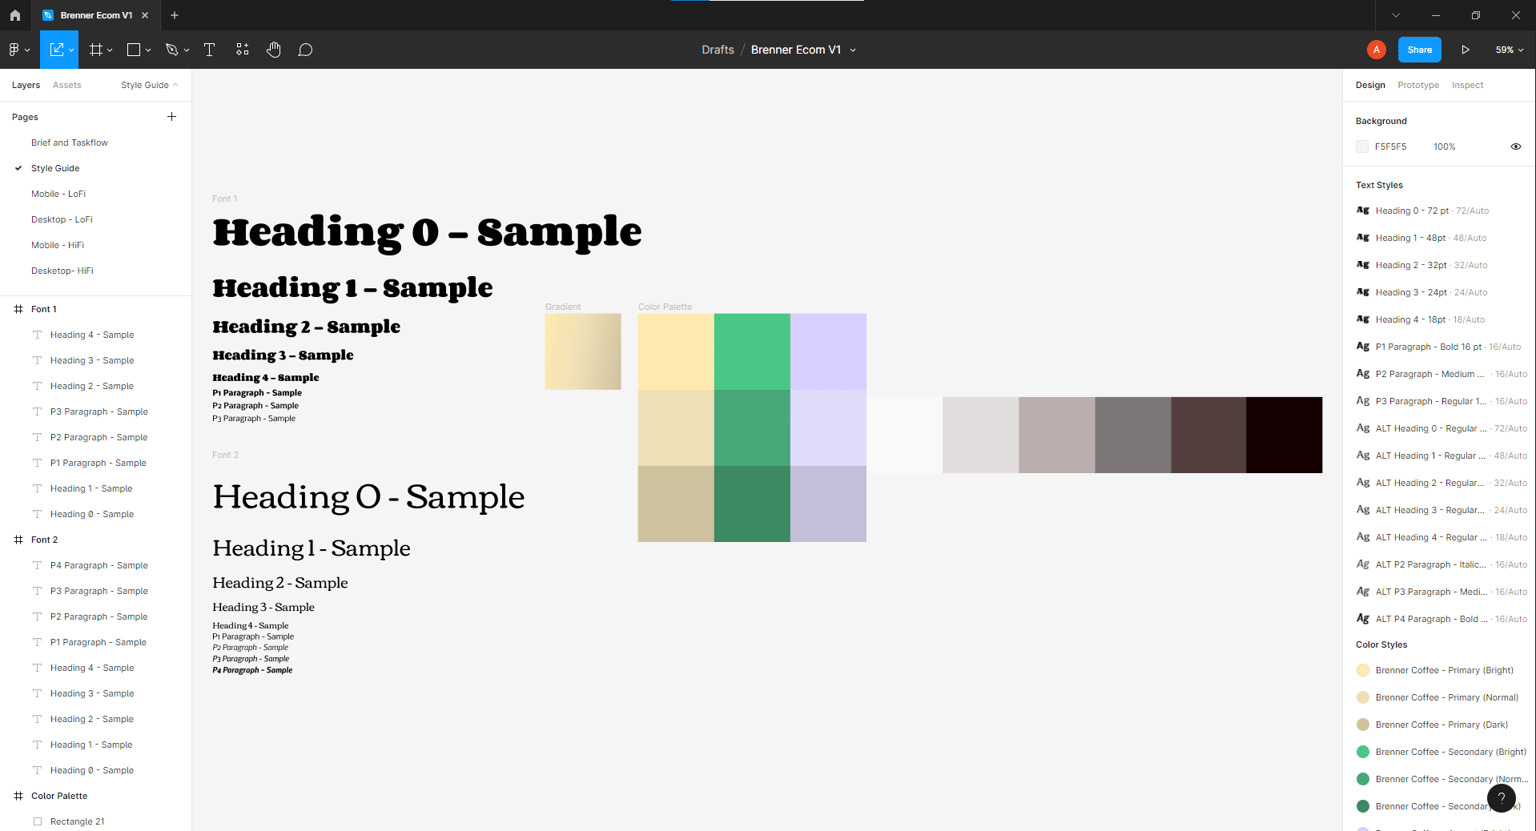Edit the background opacity 100% field
This screenshot has height=831, width=1536.
tap(1444, 147)
